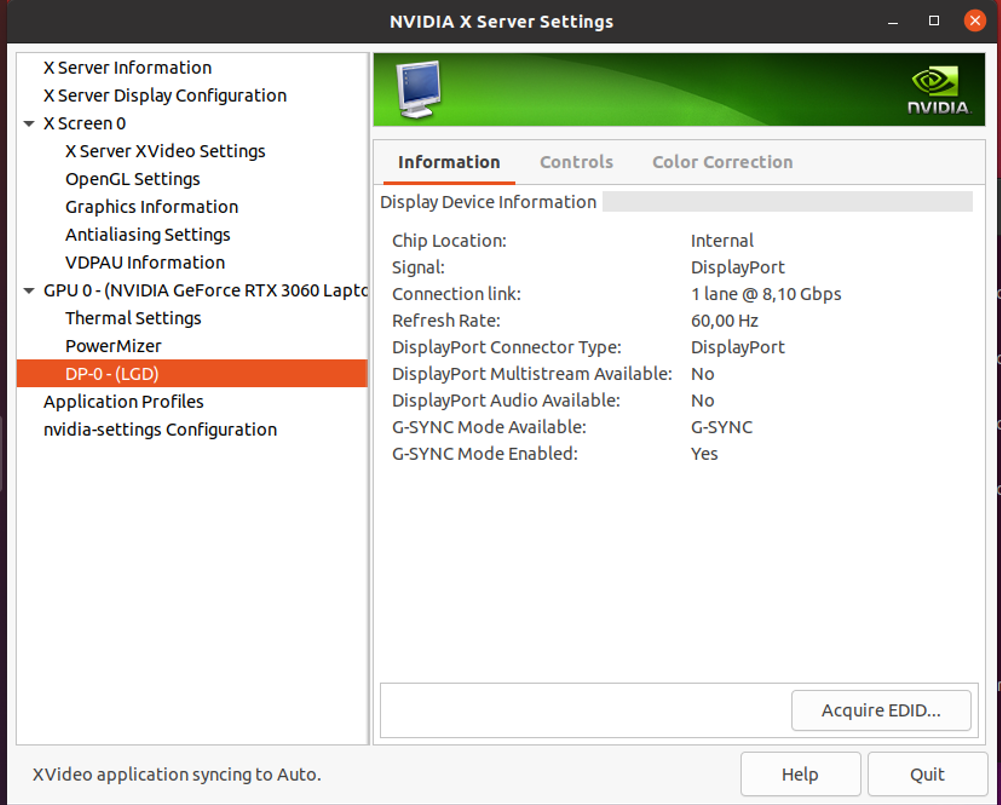Click the 'G-SYNC' mode available value

click(721, 427)
